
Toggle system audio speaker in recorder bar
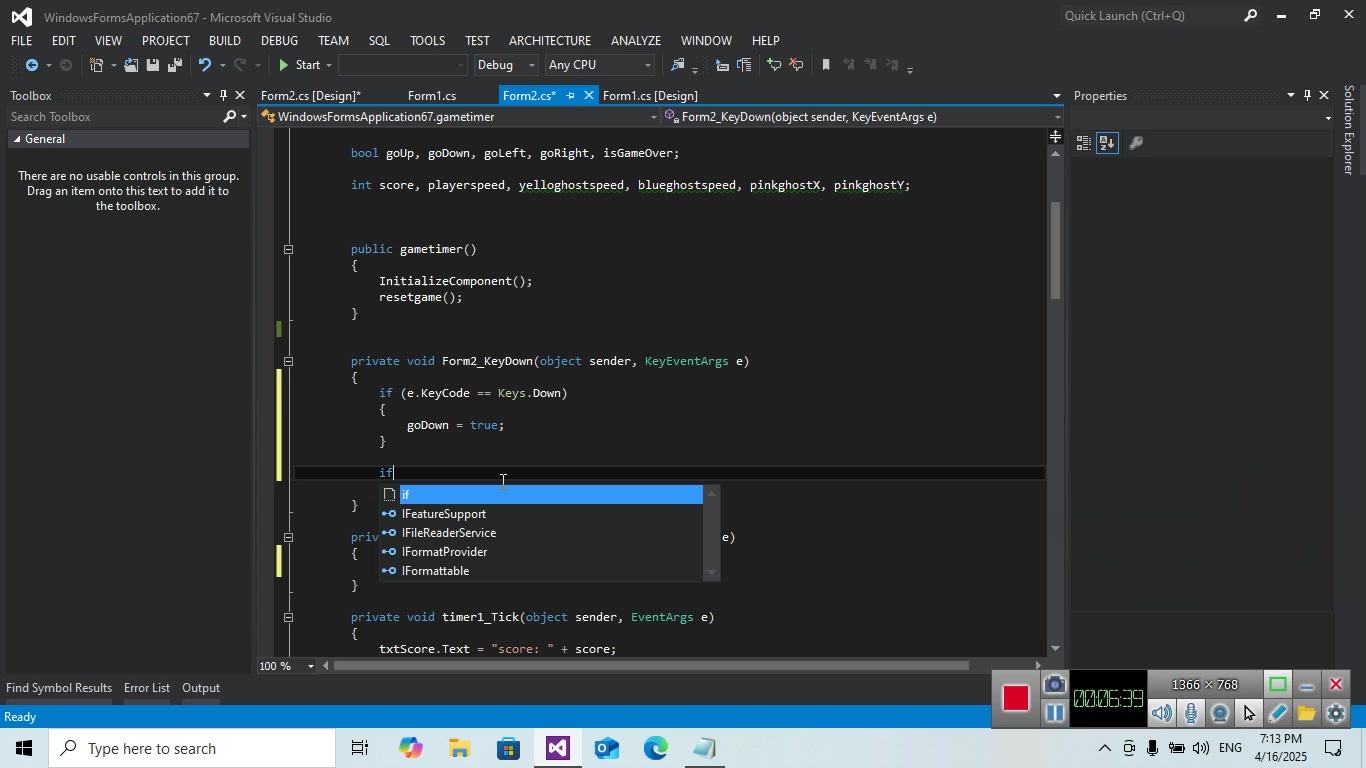[1161, 713]
